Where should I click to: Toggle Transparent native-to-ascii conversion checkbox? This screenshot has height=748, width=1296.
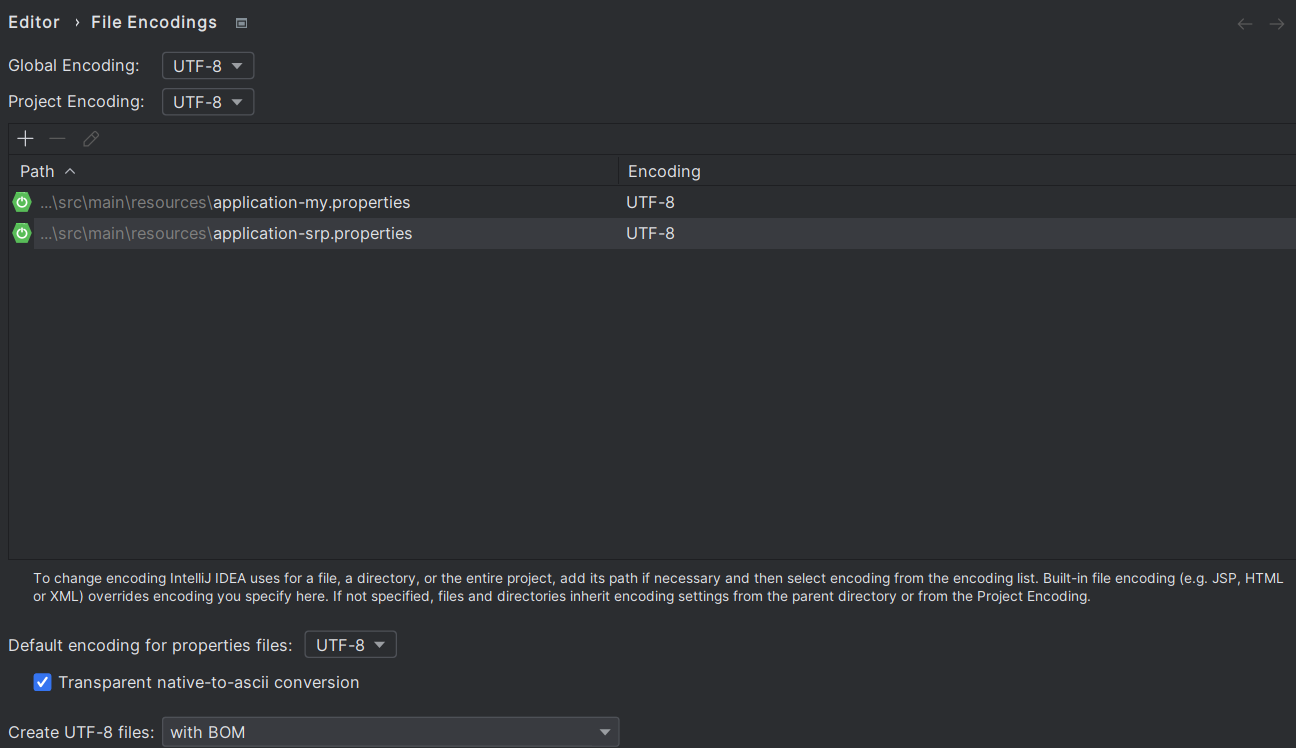tap(42, 682)
